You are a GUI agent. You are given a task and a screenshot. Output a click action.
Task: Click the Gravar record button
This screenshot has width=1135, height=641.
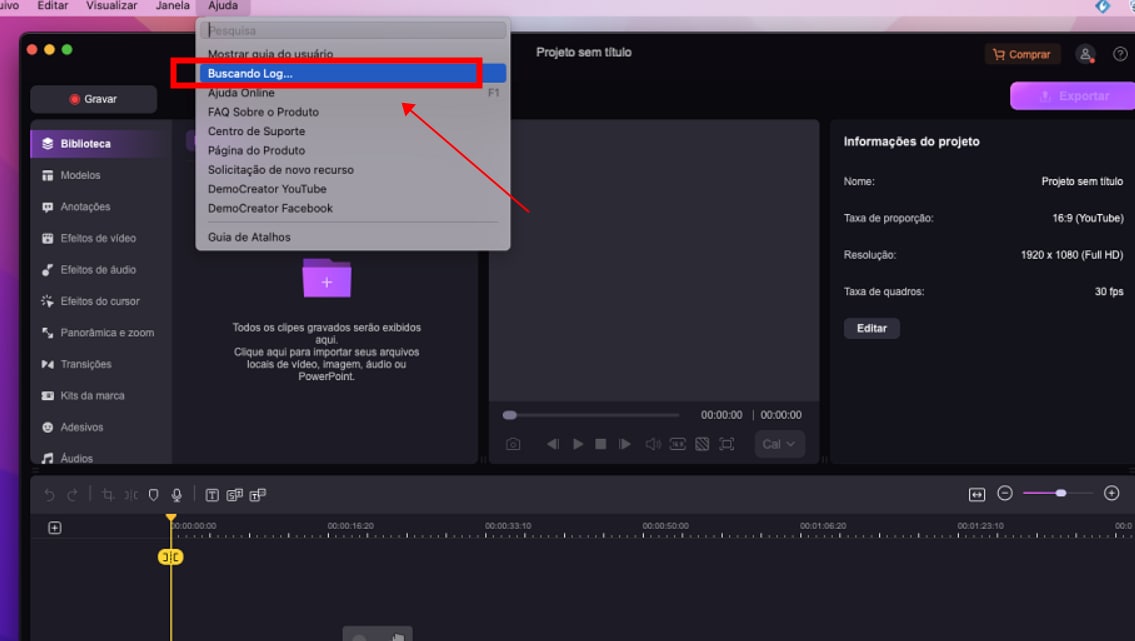(93, 99)
